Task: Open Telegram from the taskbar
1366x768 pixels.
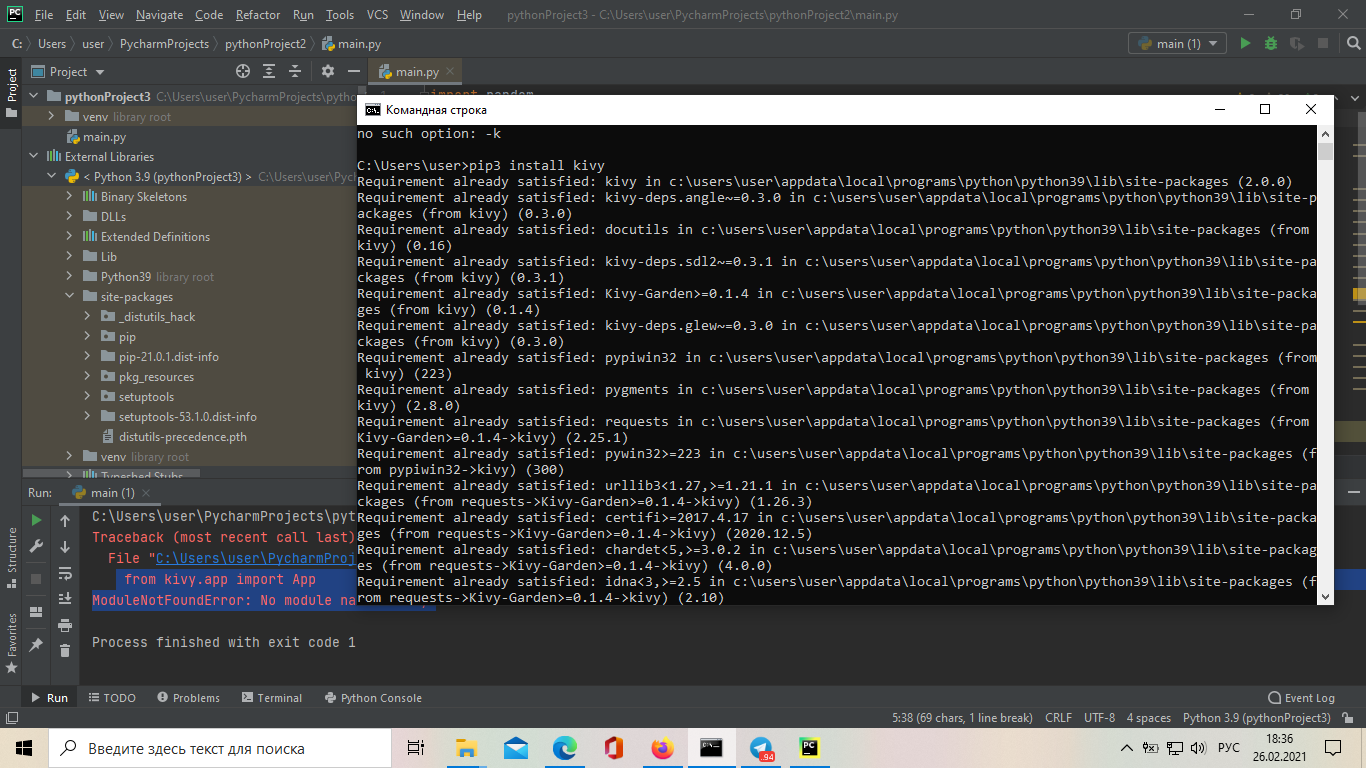Action: 761,748
